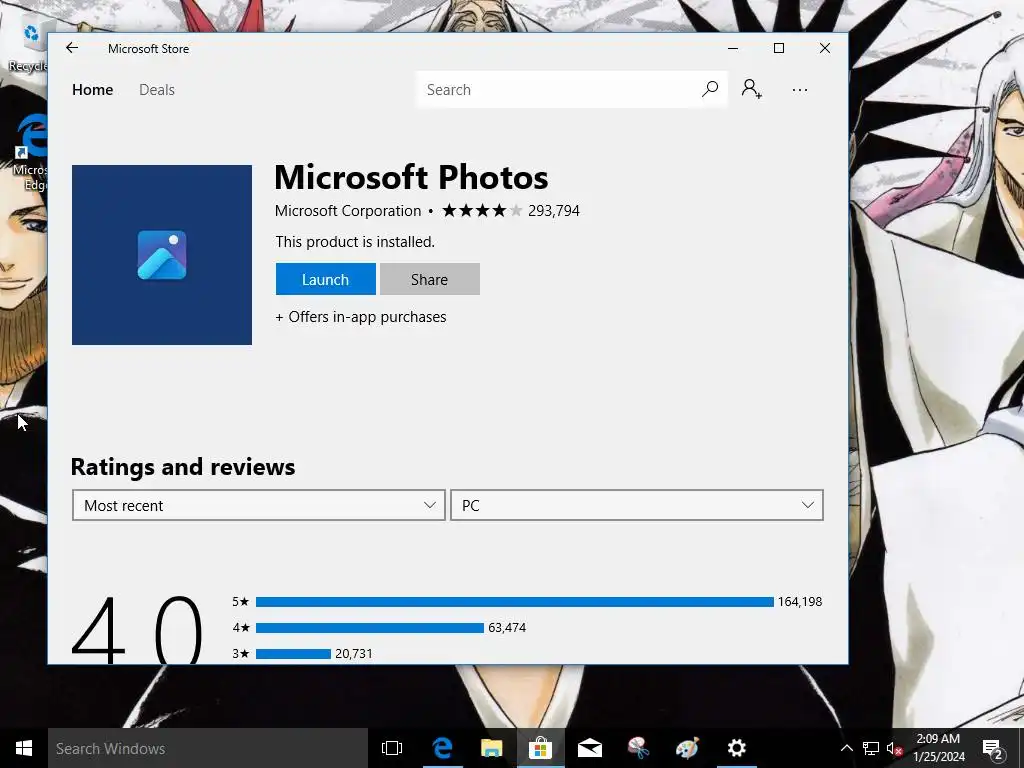Viewport: 1024px width, 768px height.
Task: Select the Microsoft Edge desktop shortcut
Action: click(x=29, y=152)
